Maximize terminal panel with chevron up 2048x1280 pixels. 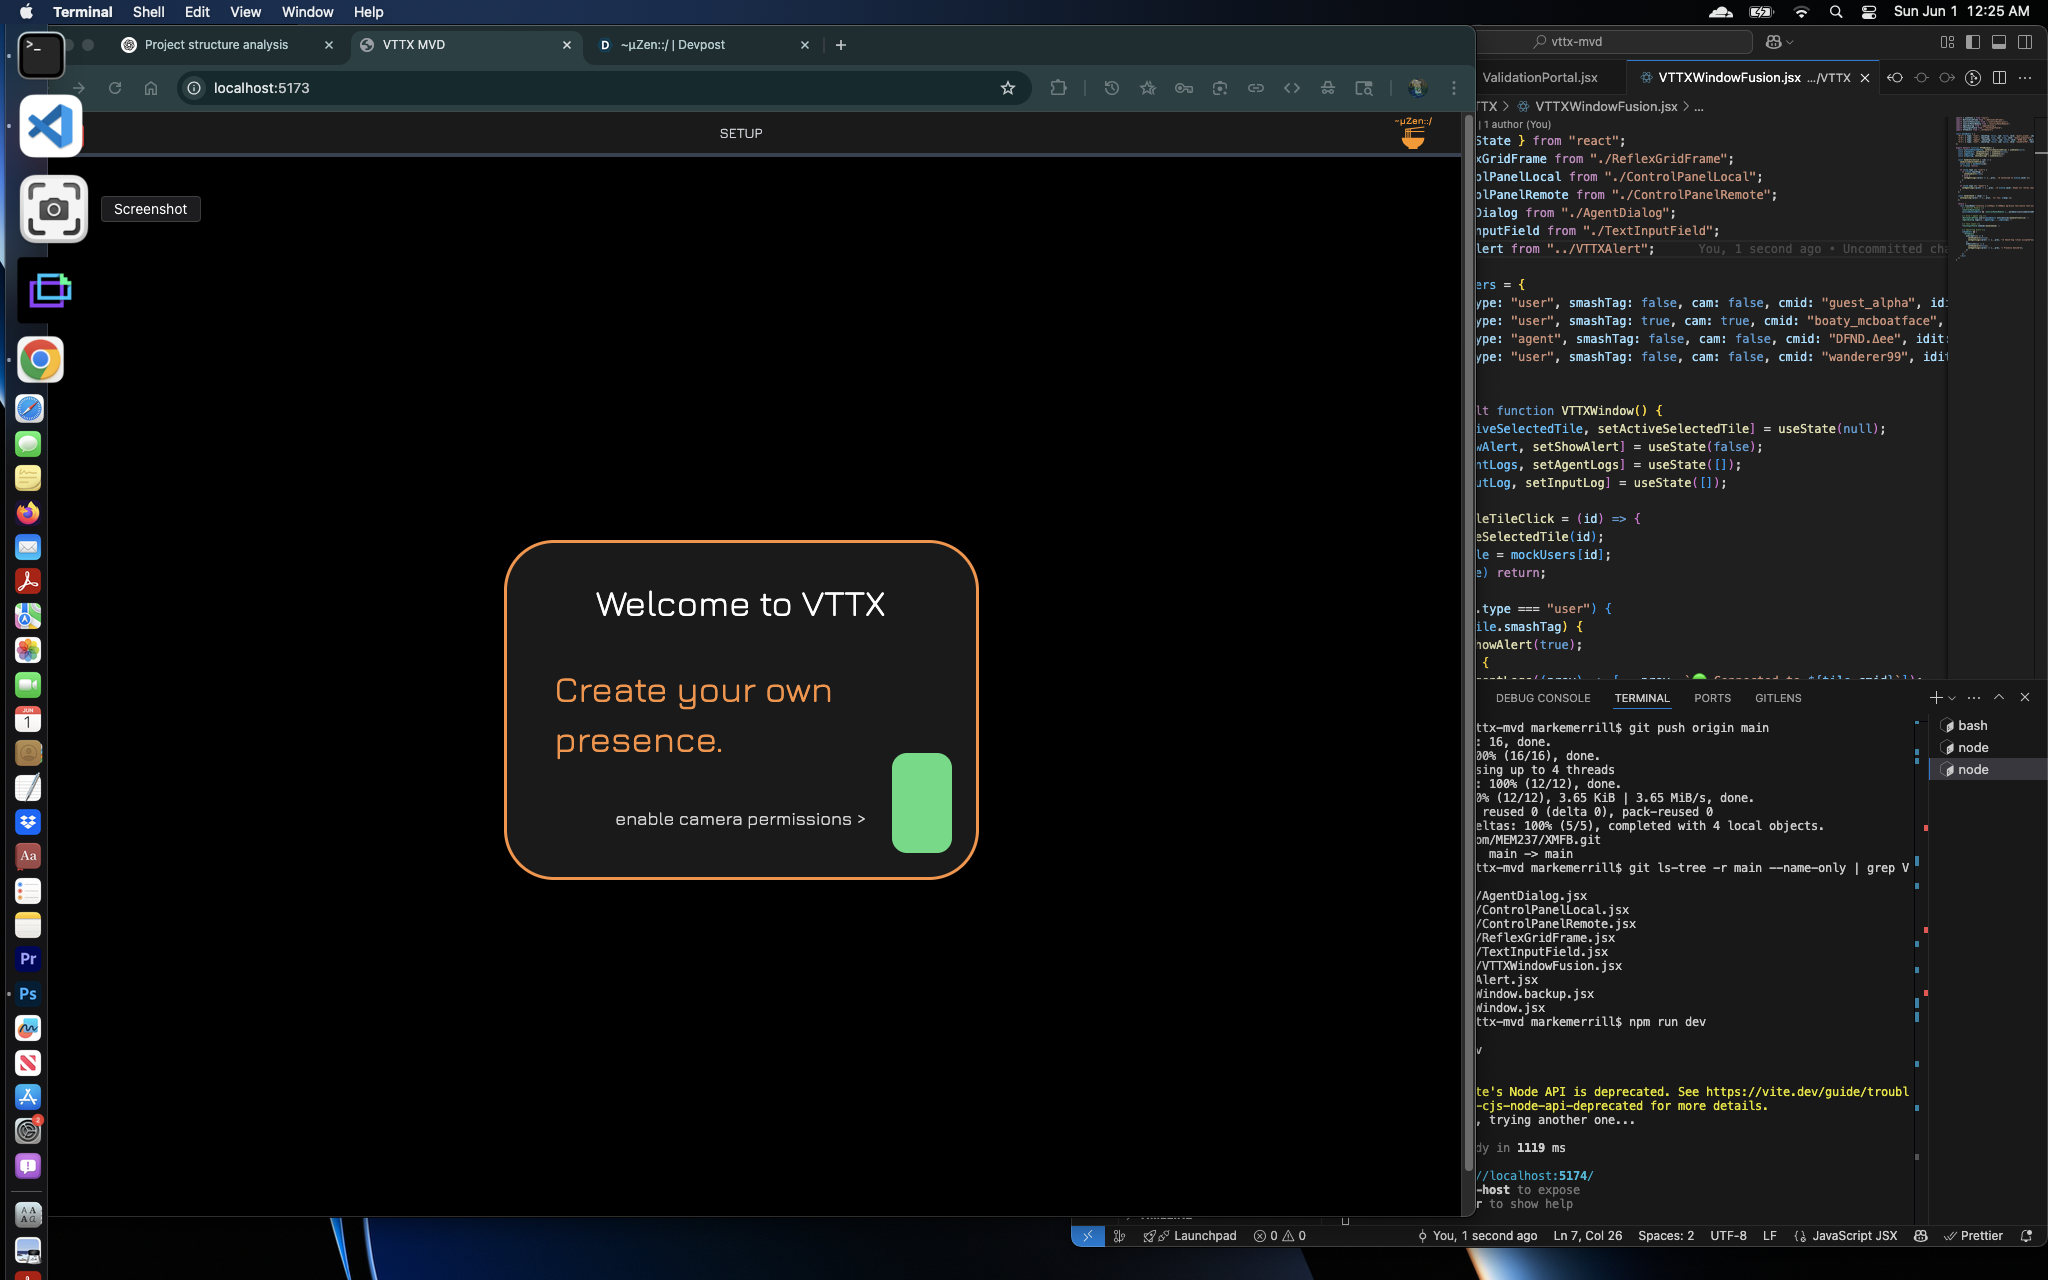tap(1999, 697)
